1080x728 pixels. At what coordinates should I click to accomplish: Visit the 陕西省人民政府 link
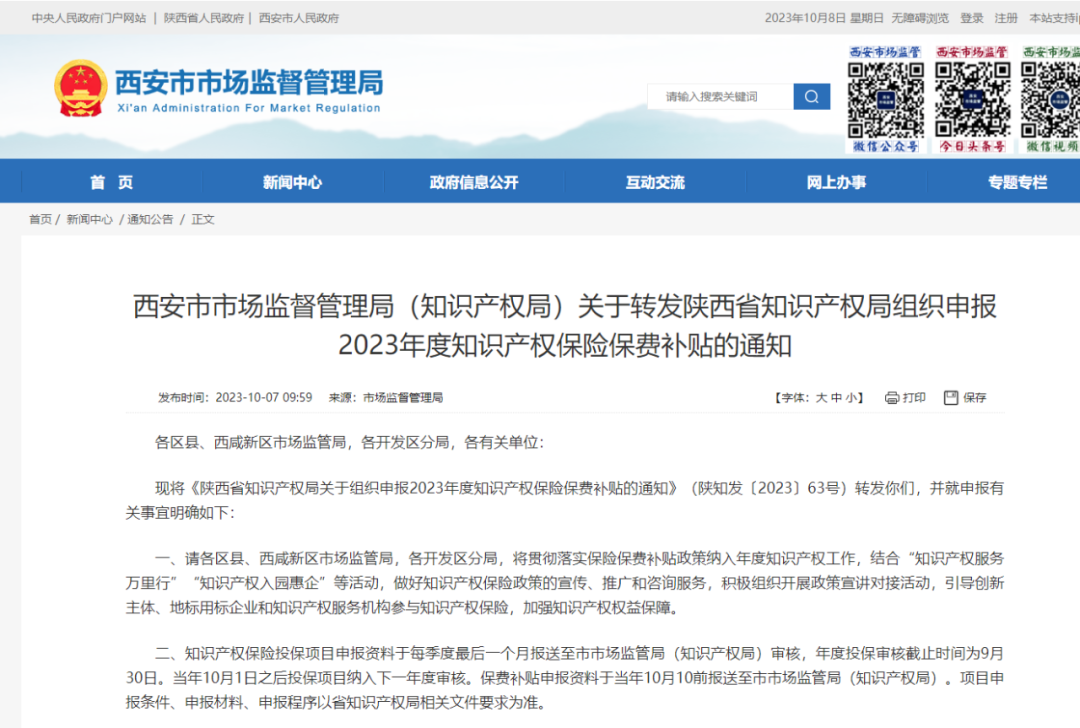coord(203,17)
